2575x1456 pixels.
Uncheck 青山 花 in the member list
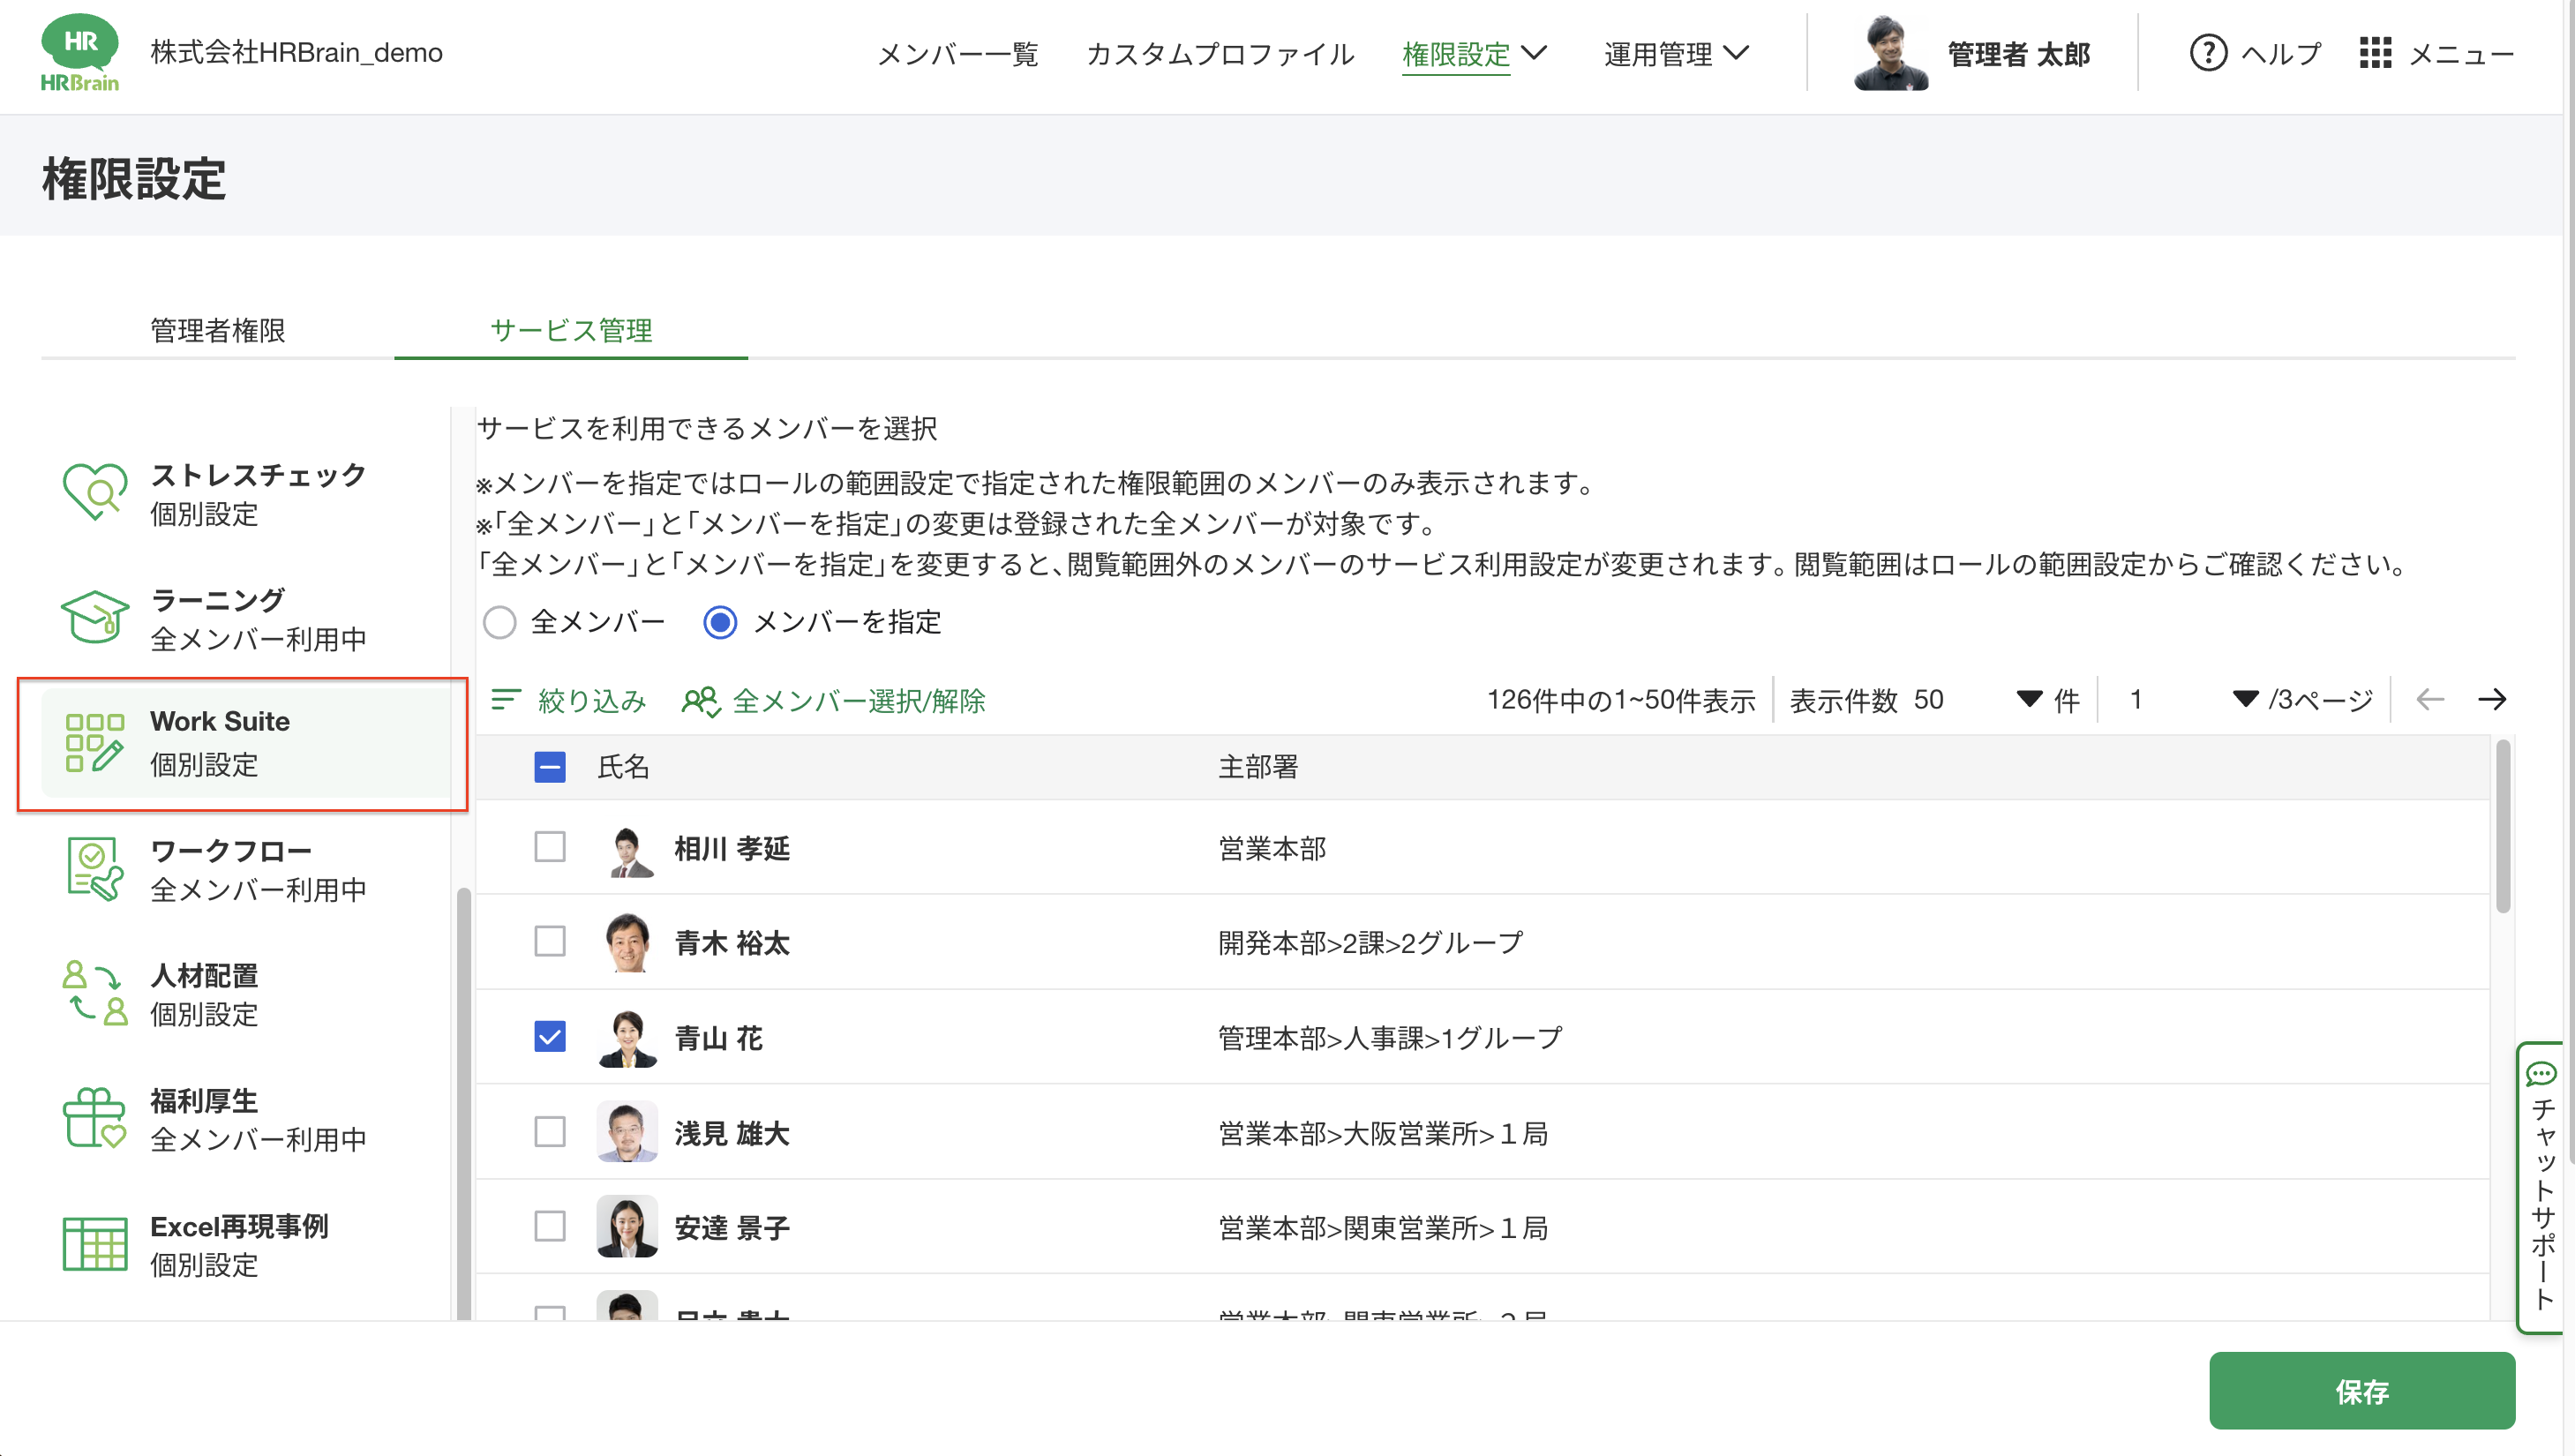point(550,1037)
